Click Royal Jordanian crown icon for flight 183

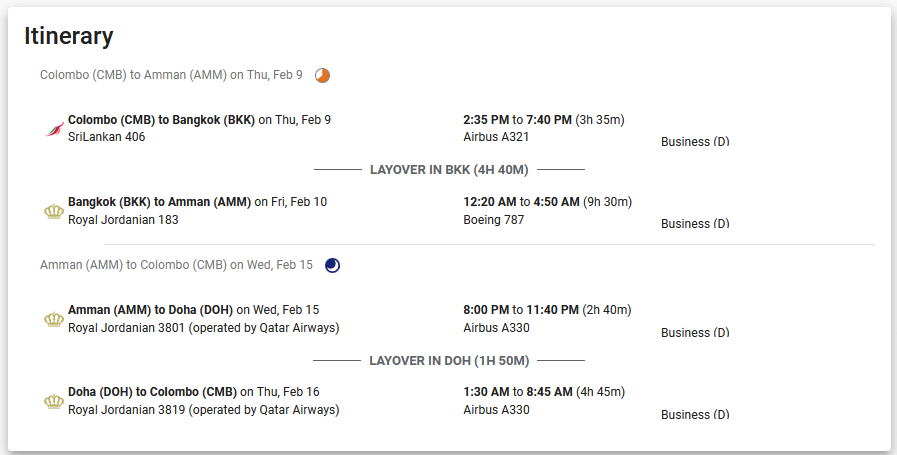54,211
